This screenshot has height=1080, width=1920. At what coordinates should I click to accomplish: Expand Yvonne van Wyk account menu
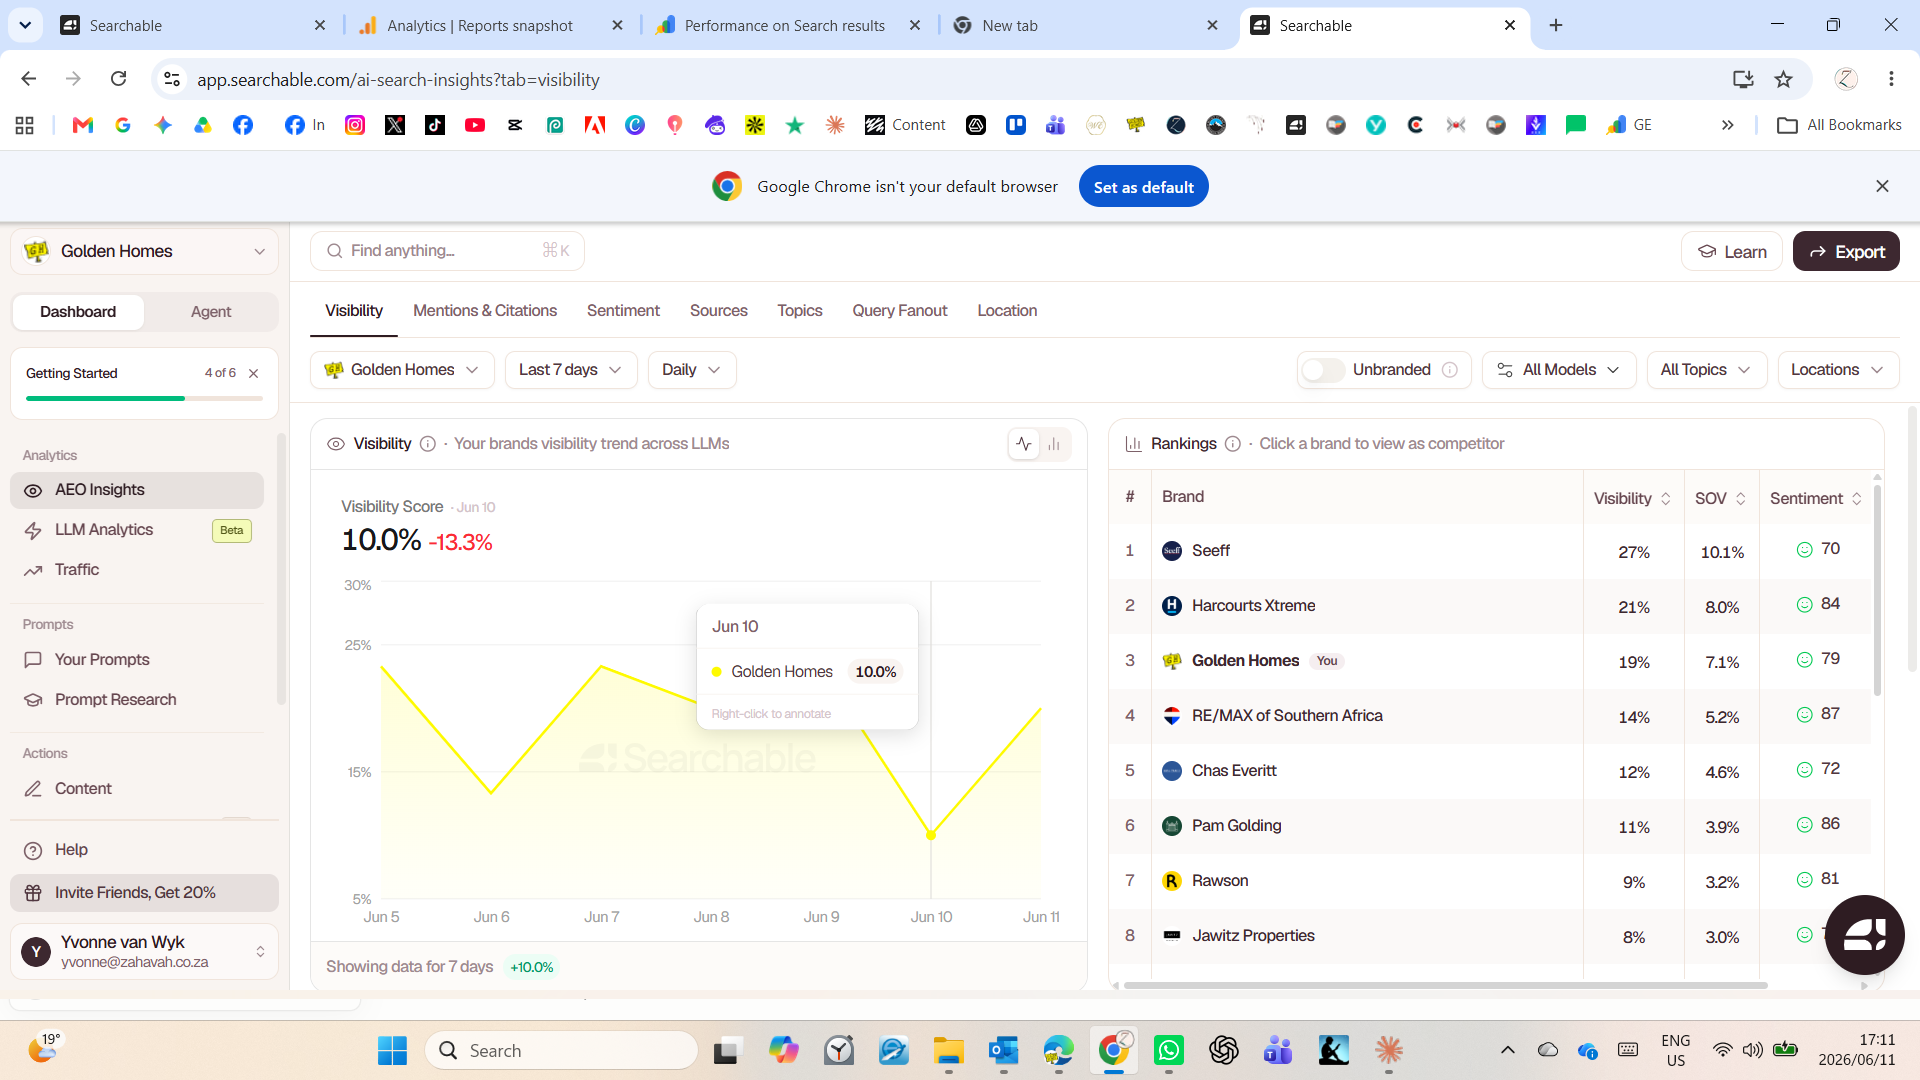coord(145,951)
